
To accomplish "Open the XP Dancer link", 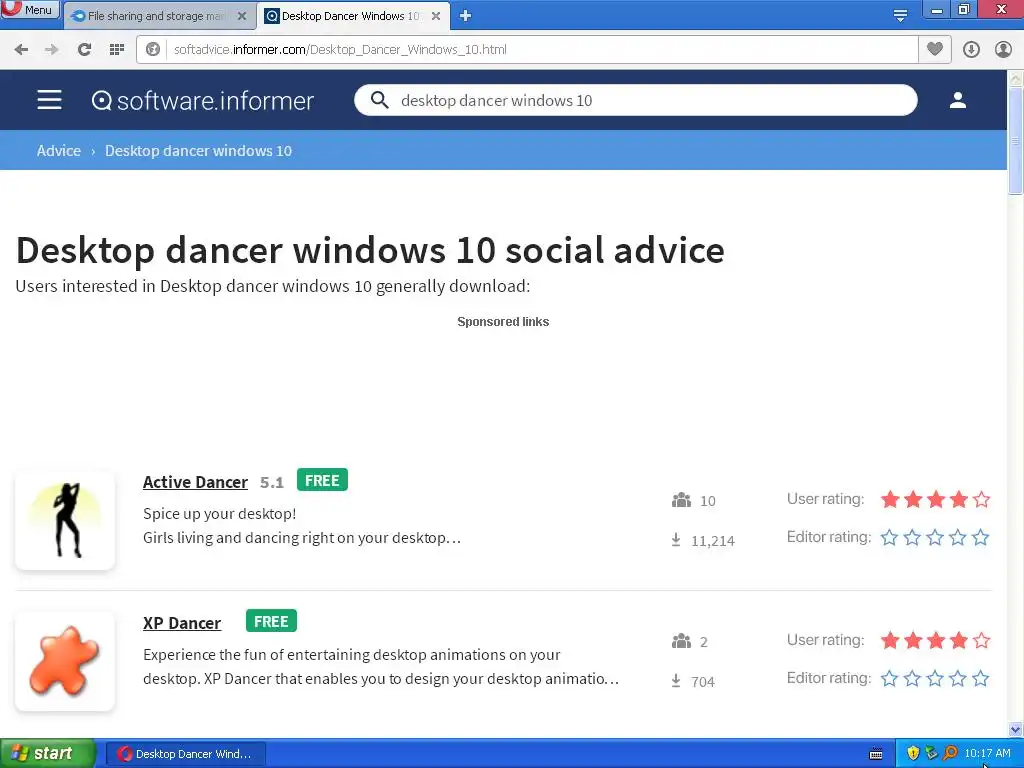I will pos(182,623).
